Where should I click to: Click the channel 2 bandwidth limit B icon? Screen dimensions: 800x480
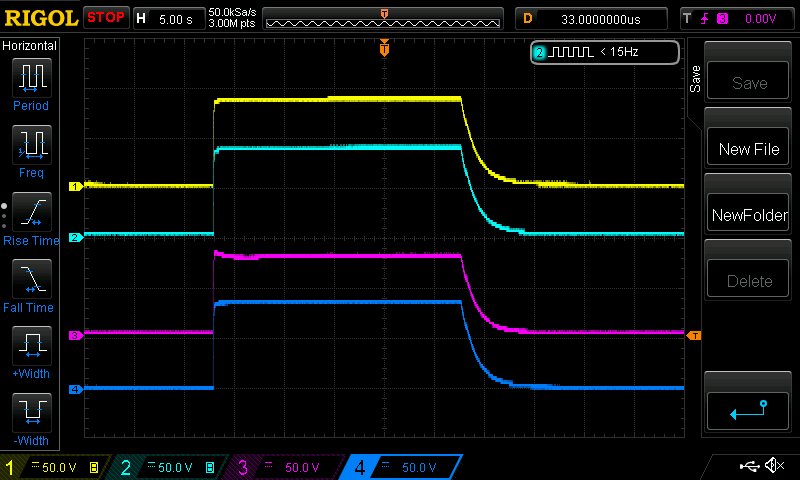pos(210,467)
